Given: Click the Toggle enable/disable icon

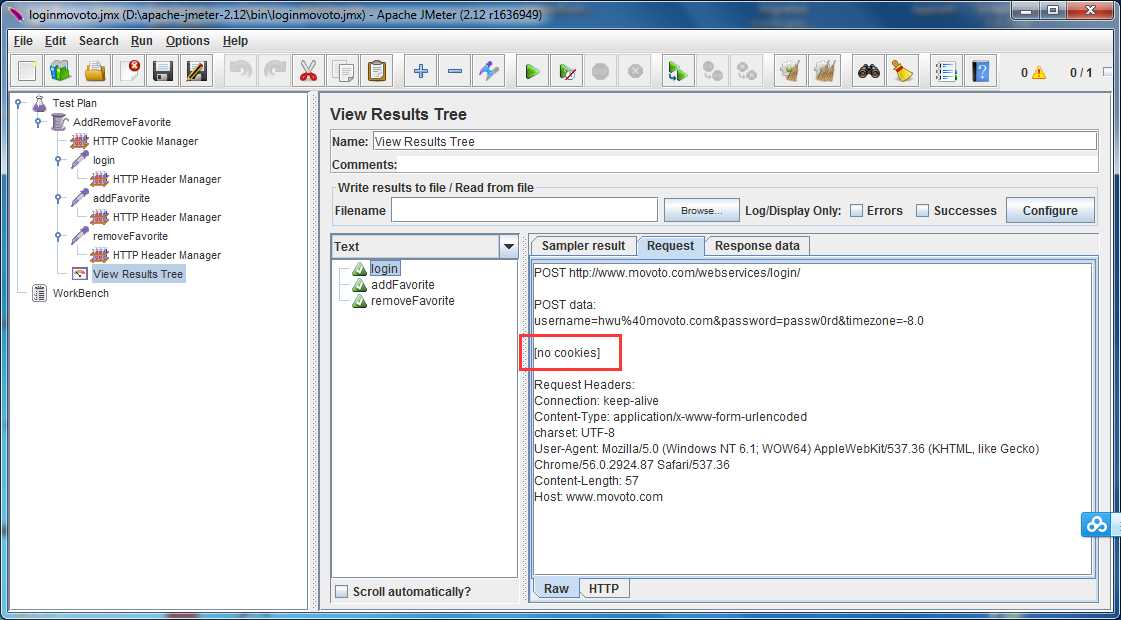Looking at the screenshot, I should (488, 71).
